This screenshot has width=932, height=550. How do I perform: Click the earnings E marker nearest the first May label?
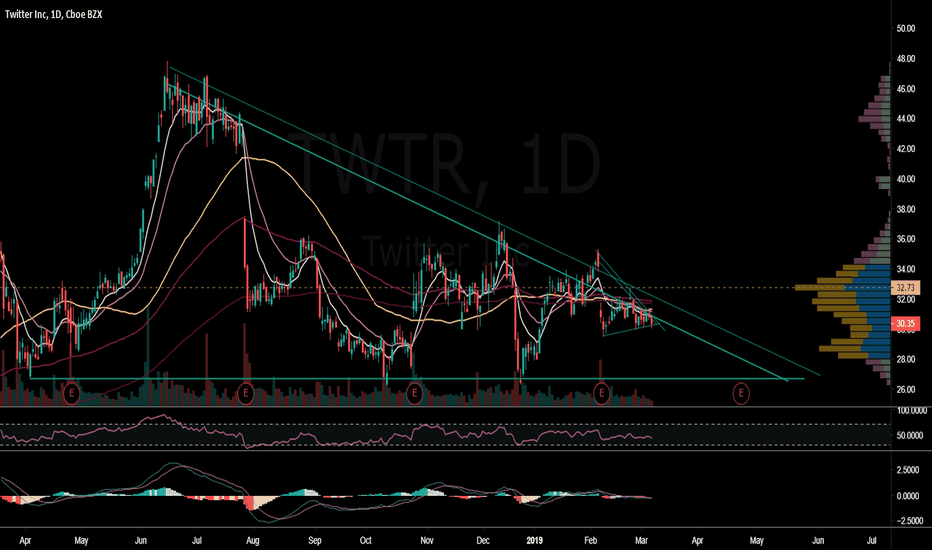pos(71,393)
